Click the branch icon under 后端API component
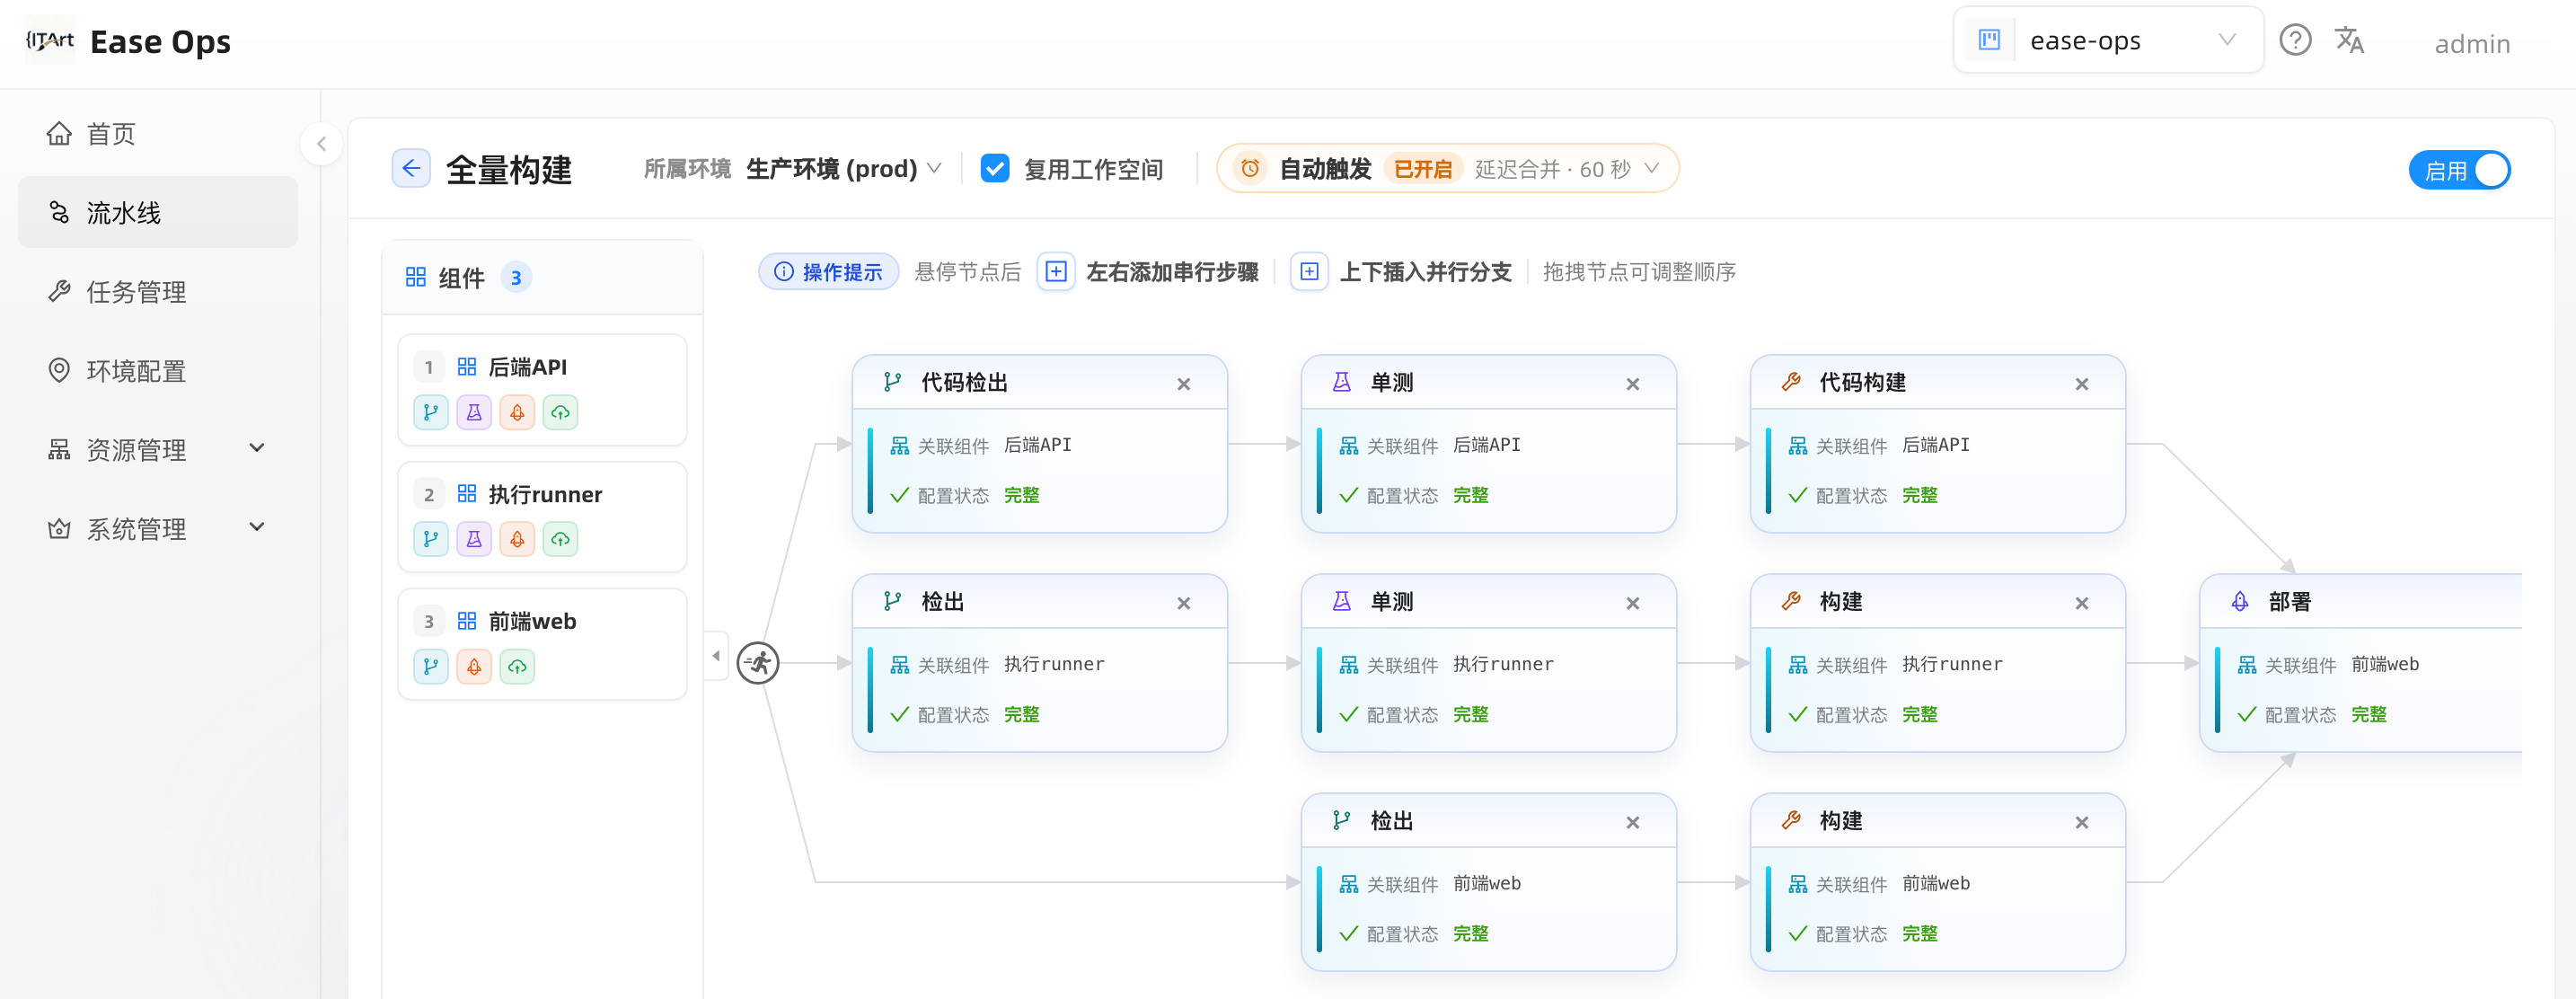 click(x=431, y=412)
